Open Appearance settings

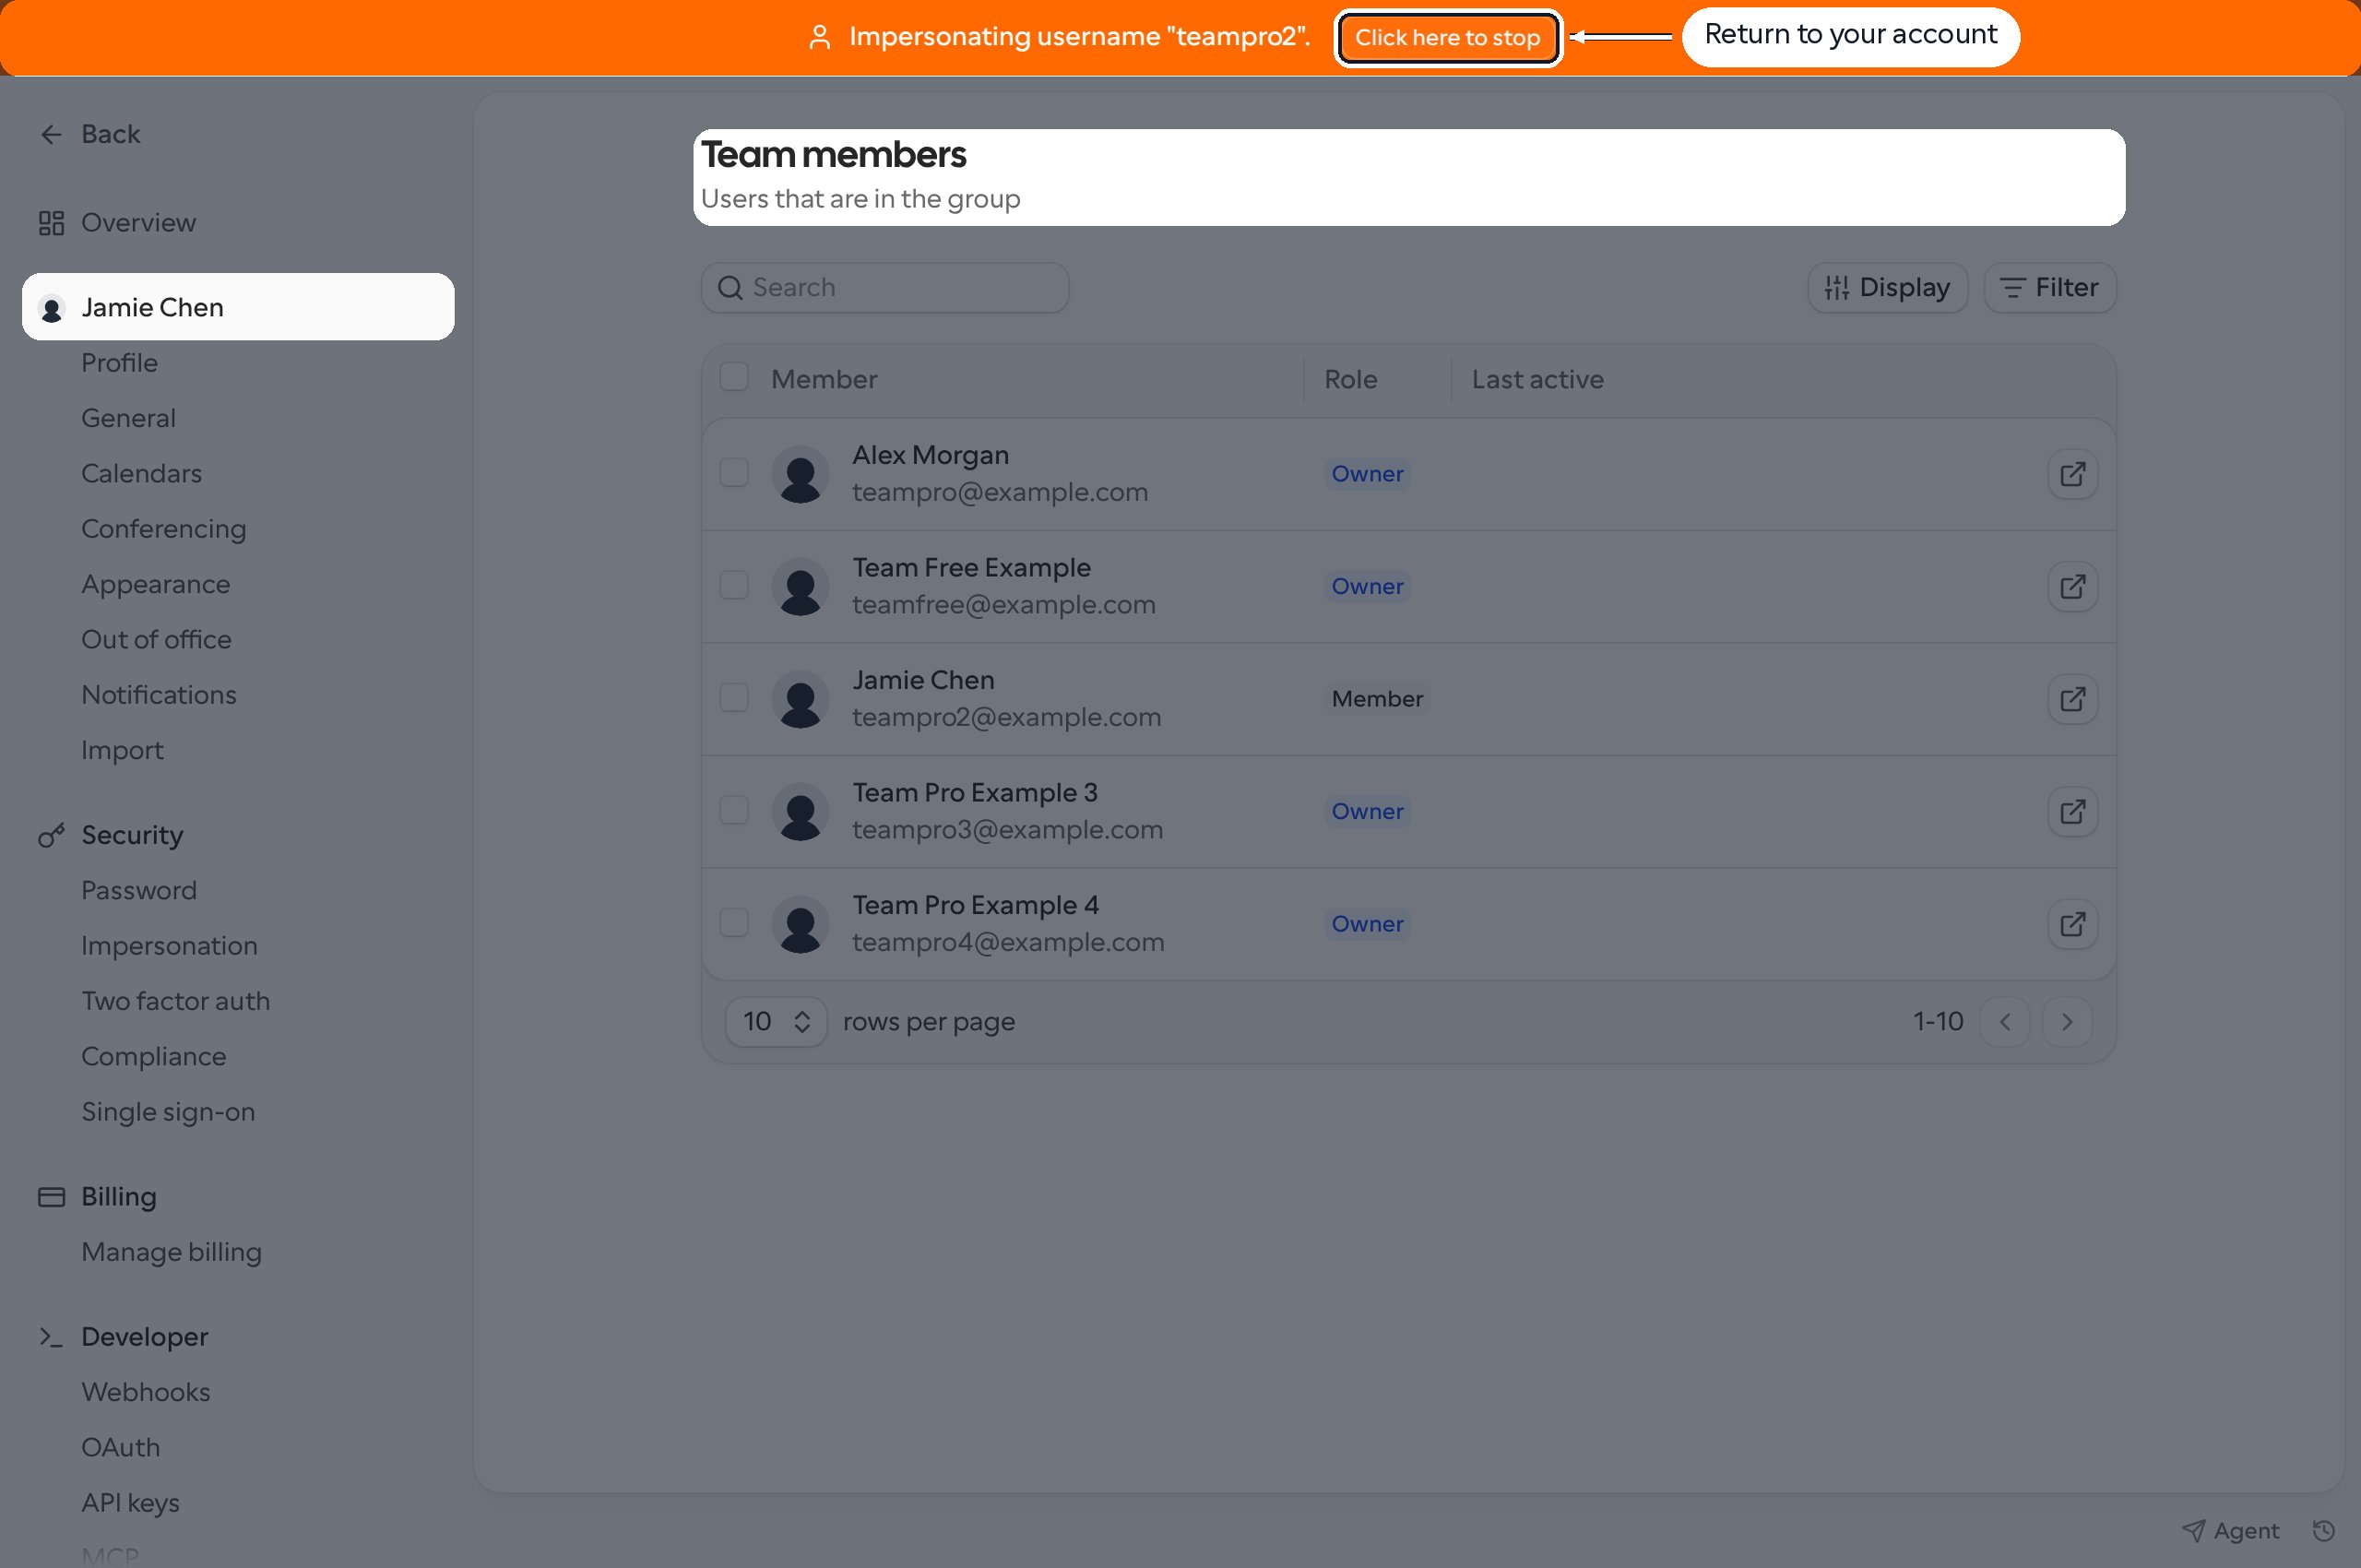click(x=155, y=584)
